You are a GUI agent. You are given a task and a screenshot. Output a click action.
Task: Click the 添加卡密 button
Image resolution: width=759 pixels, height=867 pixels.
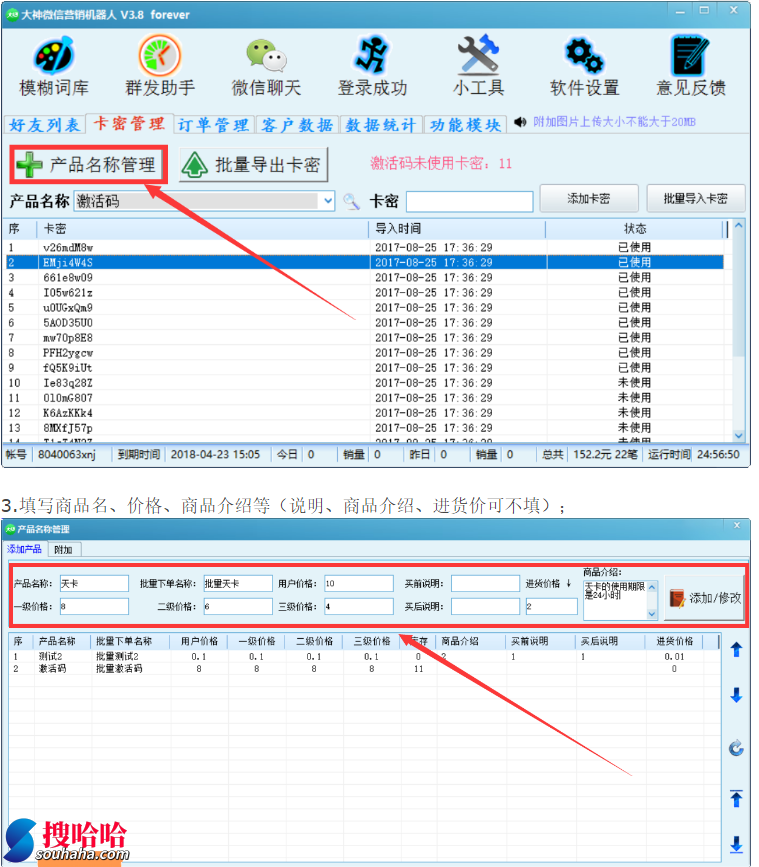[x=589, y=199]
